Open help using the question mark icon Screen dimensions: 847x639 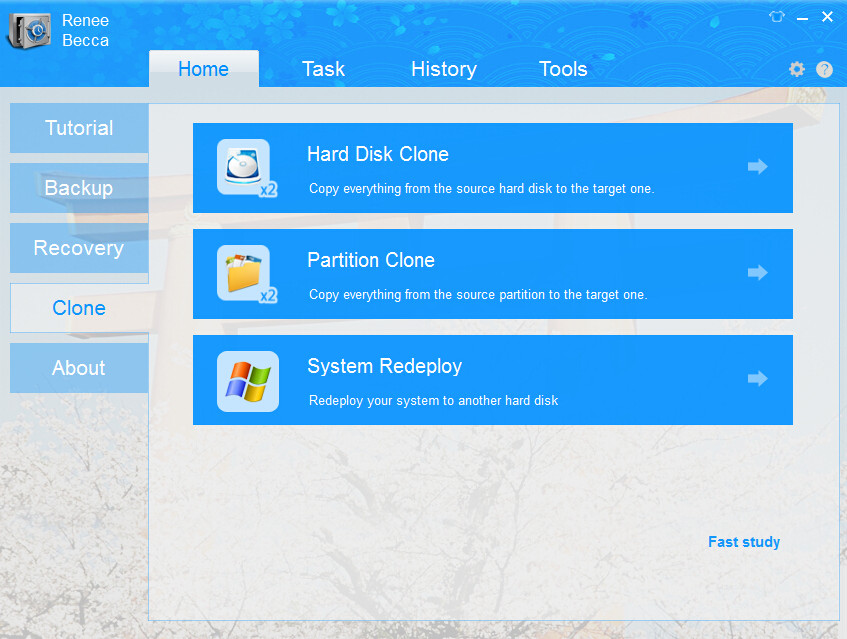click(824, 69)
